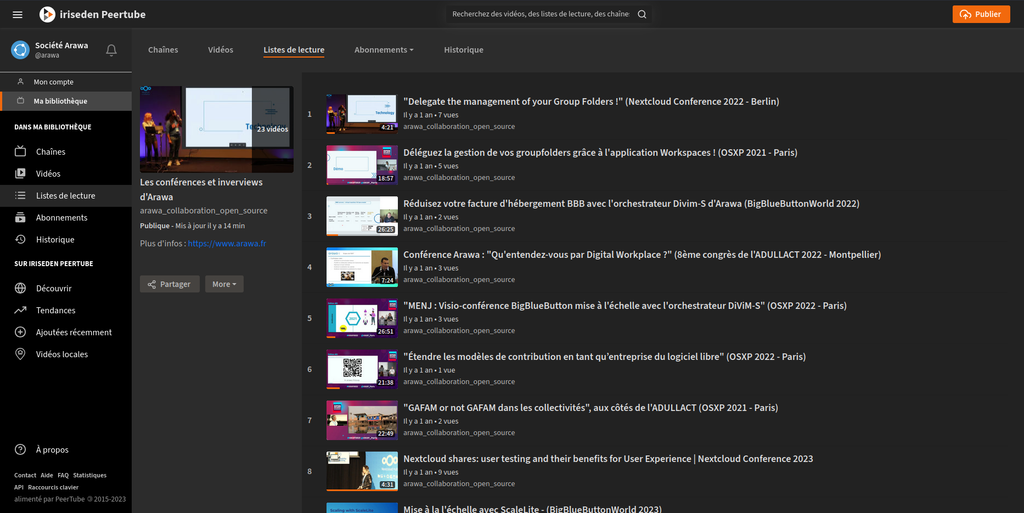Click the Vidéos play icon in sidebar
This screenshot has height=513, width=1024.
point(20,174)
